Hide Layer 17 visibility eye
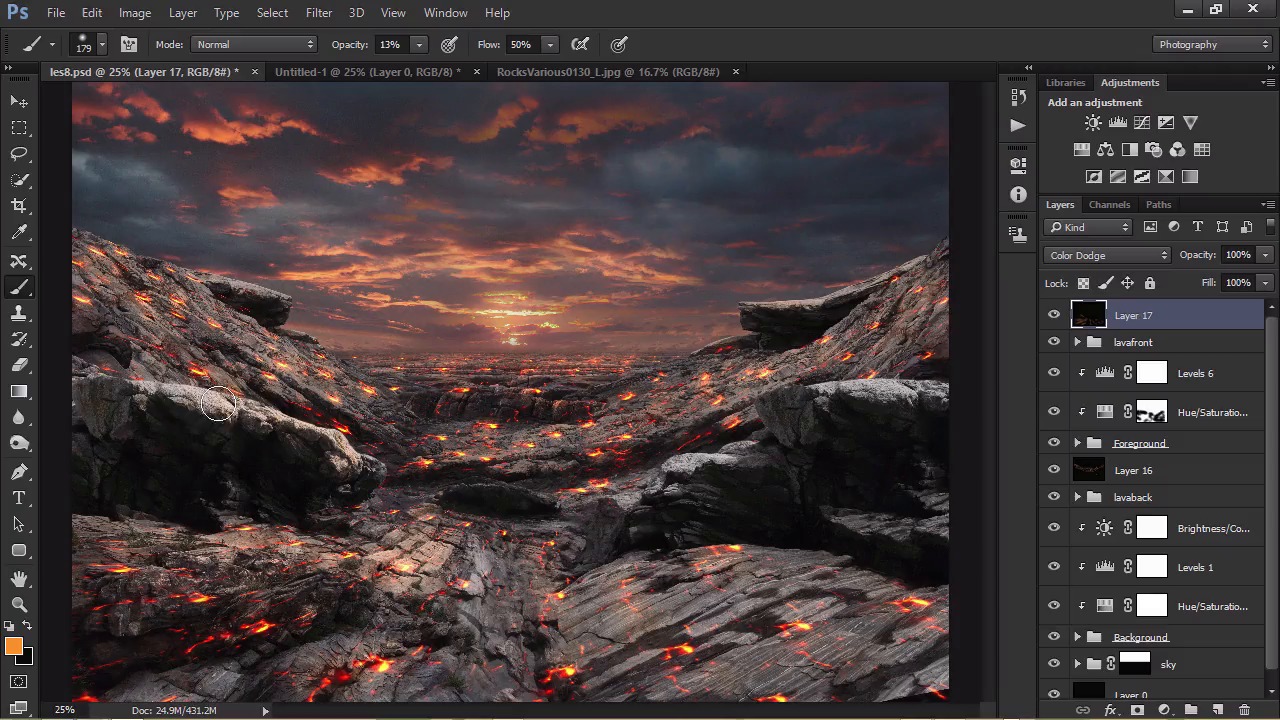 1054,315
